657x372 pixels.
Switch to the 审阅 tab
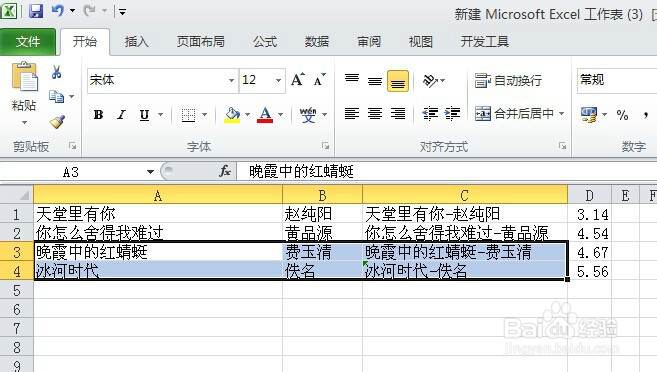pos(369,41)
